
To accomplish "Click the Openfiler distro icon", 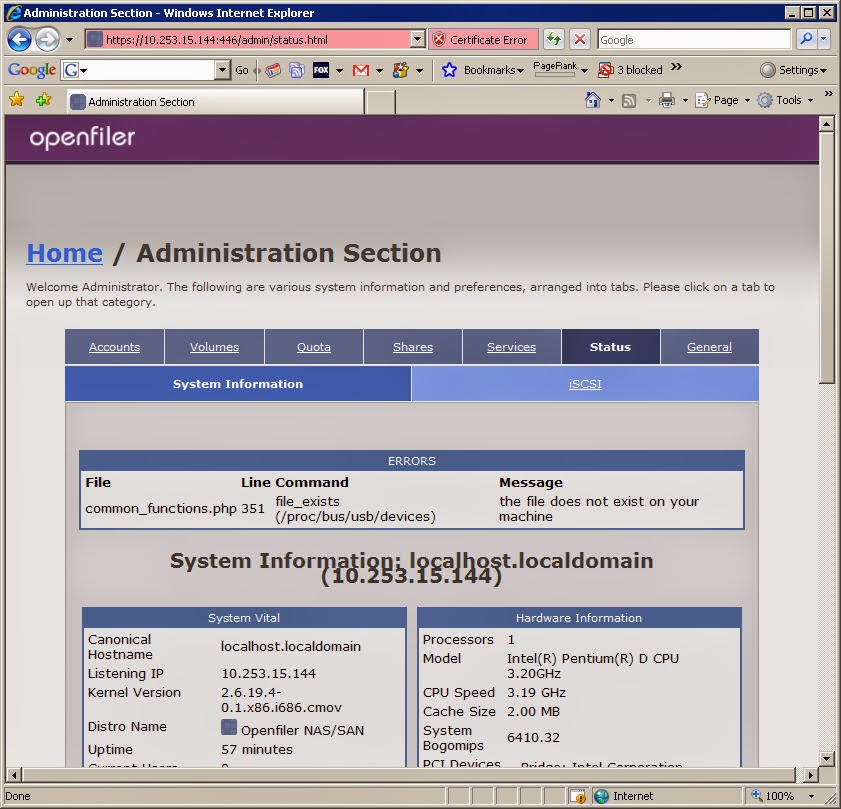I will click(x=228, y=727).
